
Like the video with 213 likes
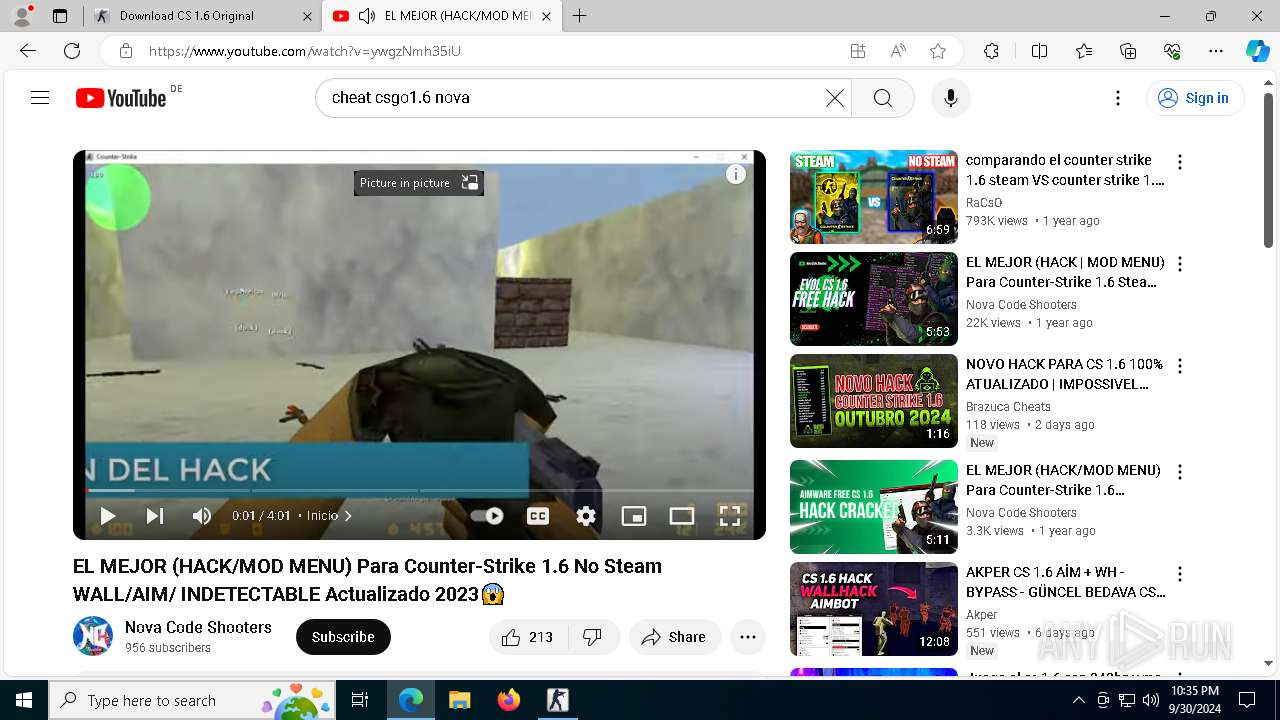point(528,637)
